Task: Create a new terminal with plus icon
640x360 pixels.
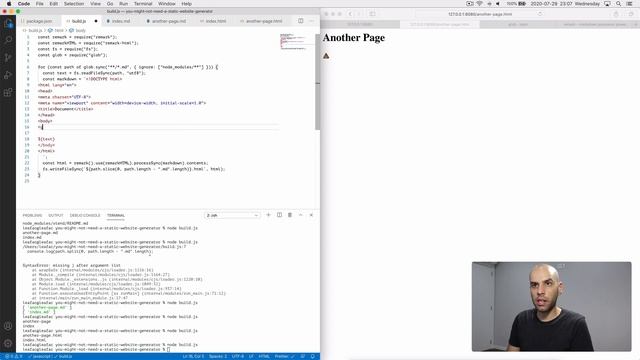Action: pos(268,215)
